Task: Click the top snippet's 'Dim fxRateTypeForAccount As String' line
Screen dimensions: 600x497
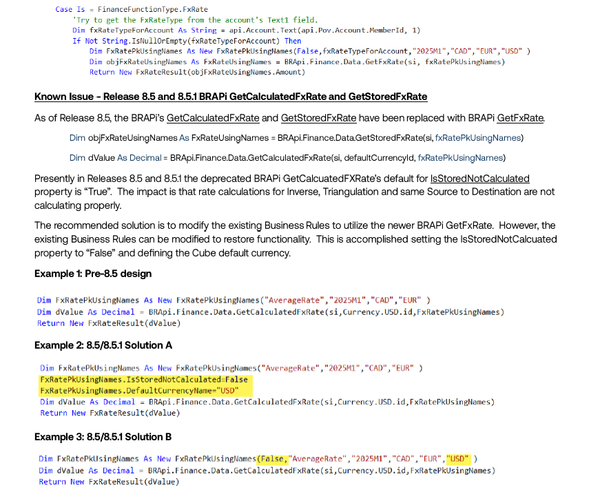Action: (246, 30)
